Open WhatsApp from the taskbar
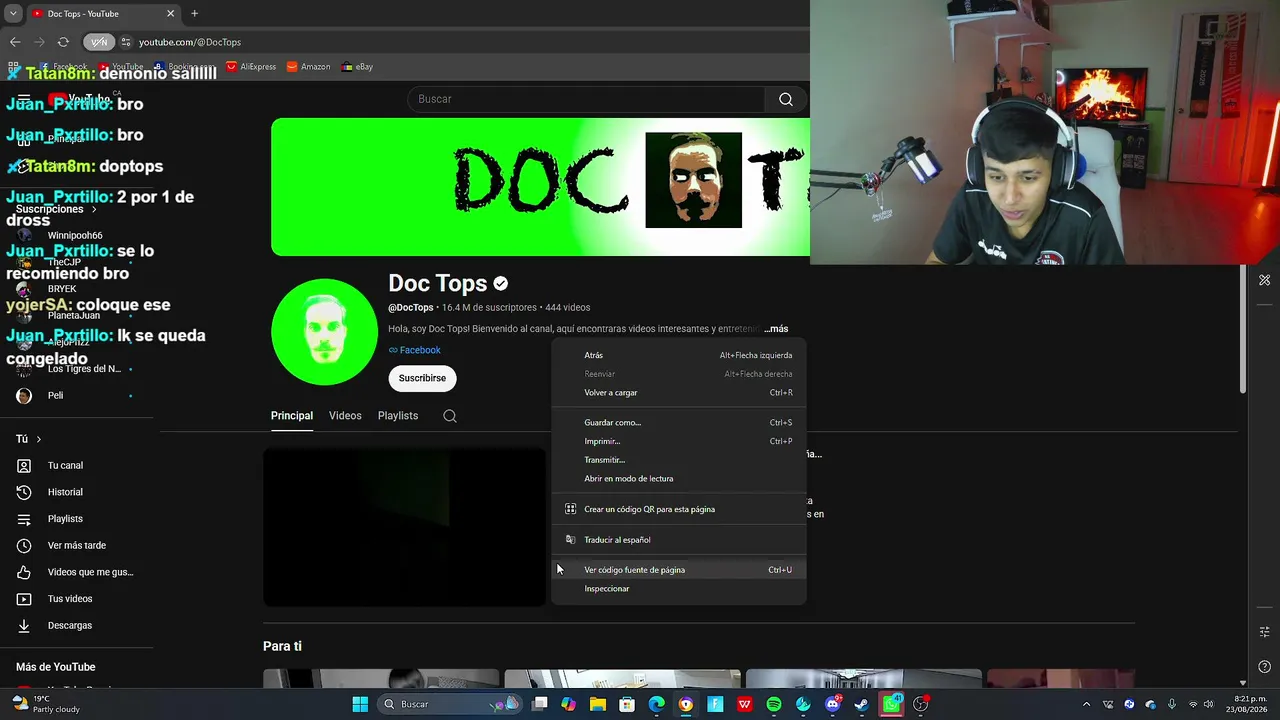Viewport: 1280px width, 720px height. [891, 704]
